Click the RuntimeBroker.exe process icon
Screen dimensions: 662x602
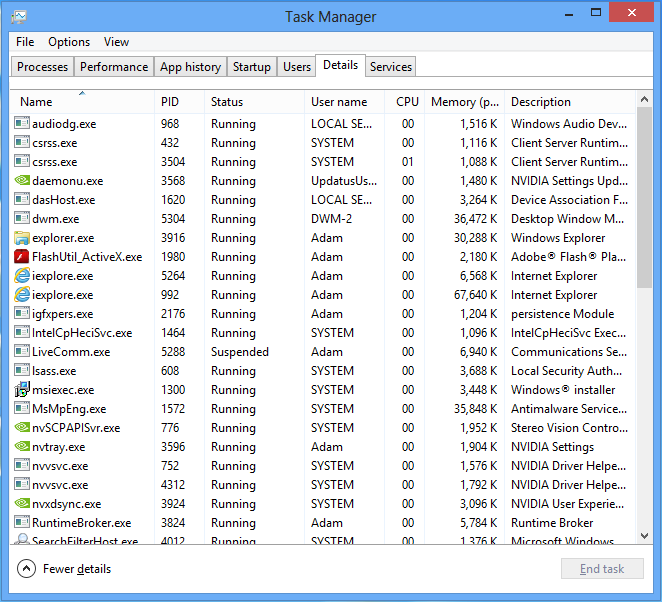coord(22,522)
